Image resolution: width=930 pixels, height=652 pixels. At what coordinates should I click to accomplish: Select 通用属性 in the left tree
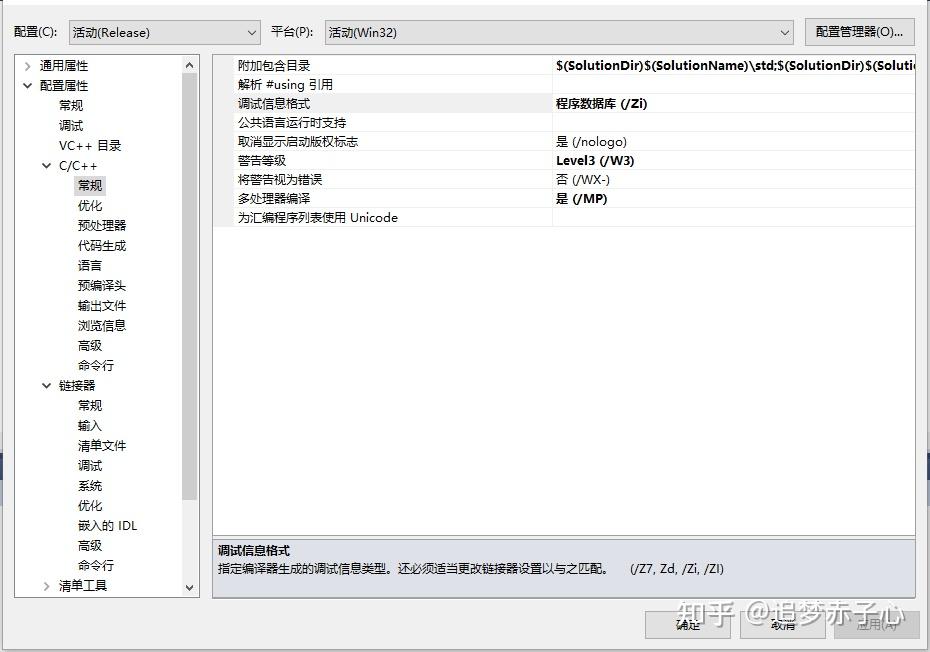[63, 65]
